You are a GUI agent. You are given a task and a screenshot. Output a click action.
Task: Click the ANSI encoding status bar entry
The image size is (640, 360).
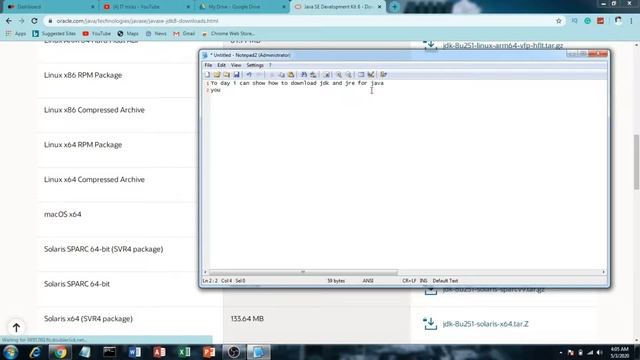pos(368,281)
